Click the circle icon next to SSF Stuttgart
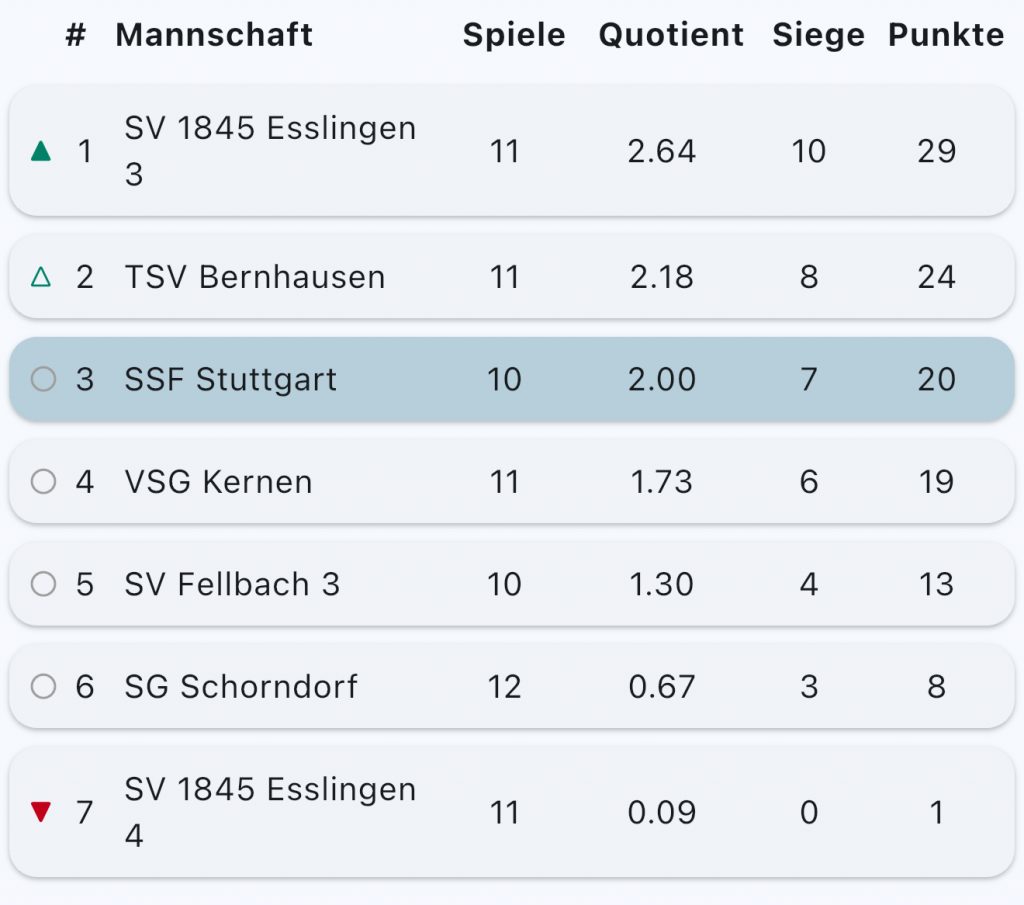1024x905 pixels. click(43, 379)
